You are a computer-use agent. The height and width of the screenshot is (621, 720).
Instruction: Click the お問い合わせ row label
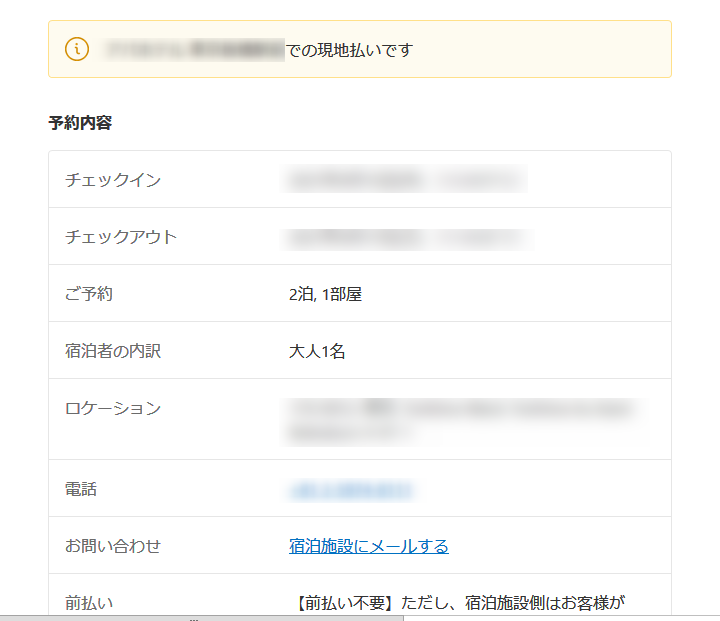pos(113,546)
